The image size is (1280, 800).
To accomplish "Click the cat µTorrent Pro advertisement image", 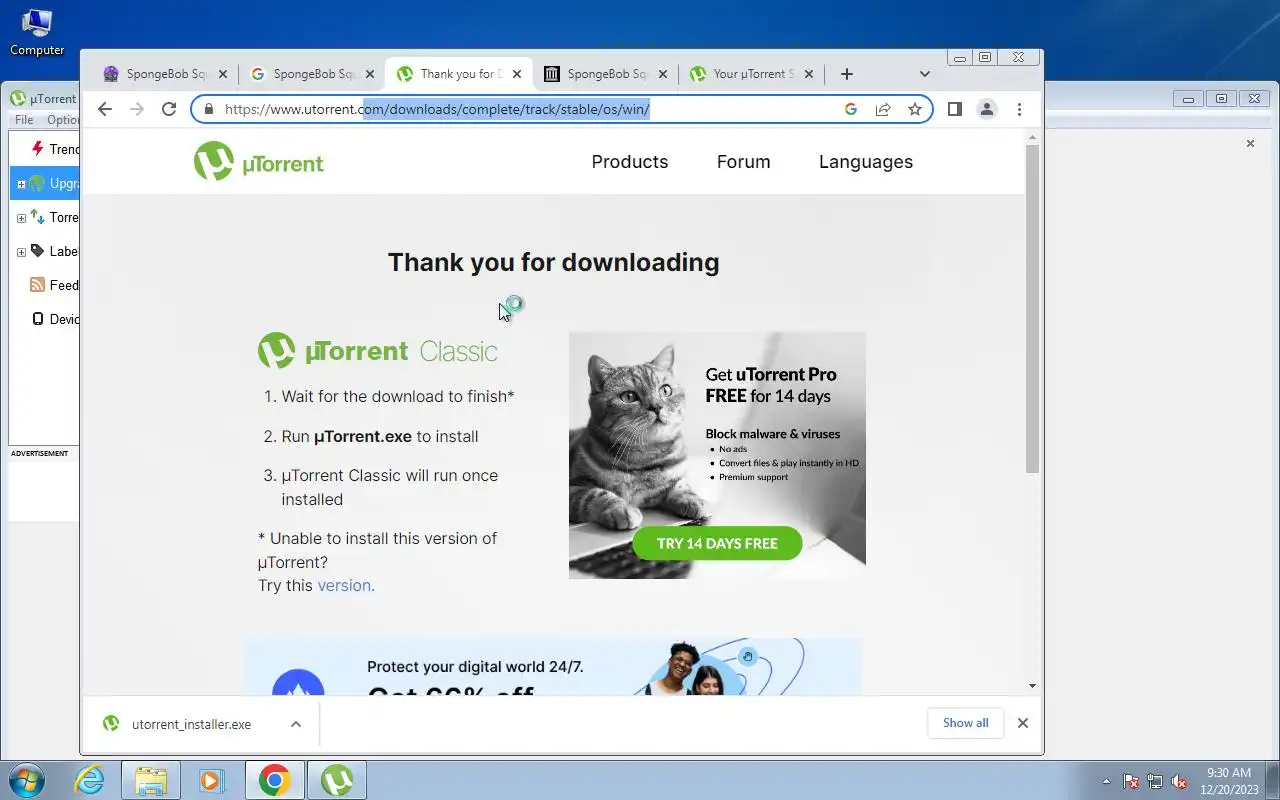I will 717,455.
